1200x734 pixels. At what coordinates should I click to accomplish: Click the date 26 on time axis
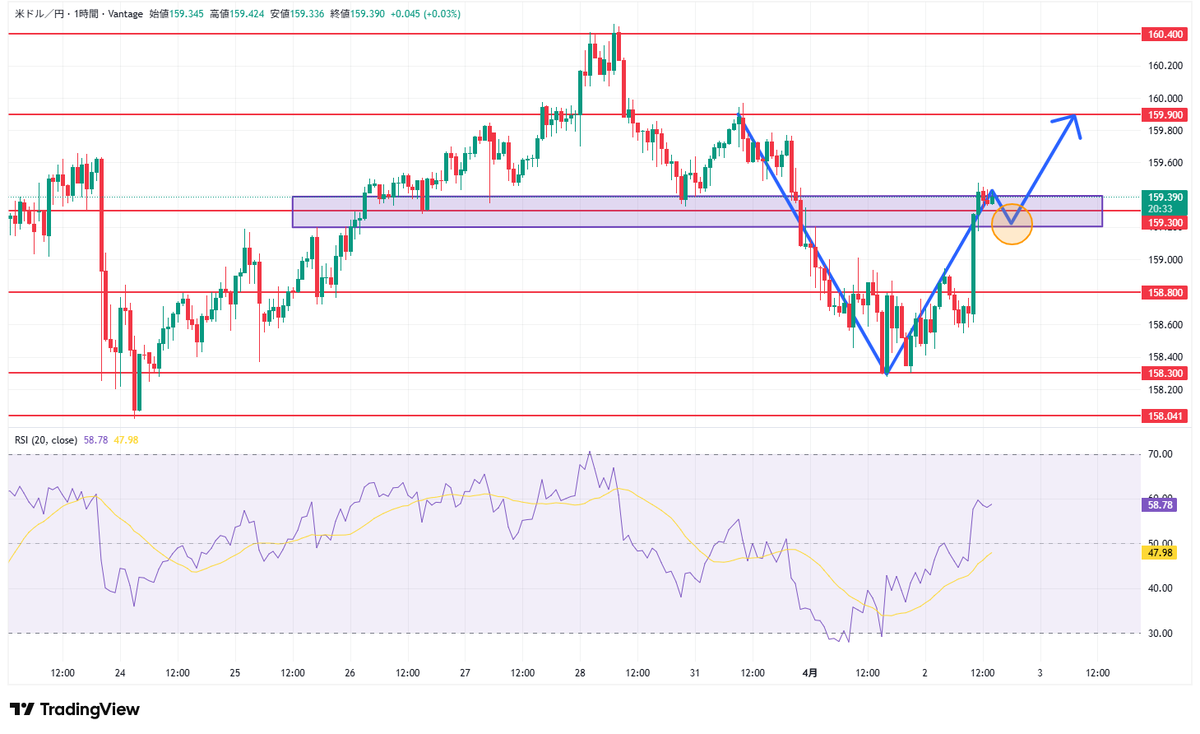click(x=350, y=673)
